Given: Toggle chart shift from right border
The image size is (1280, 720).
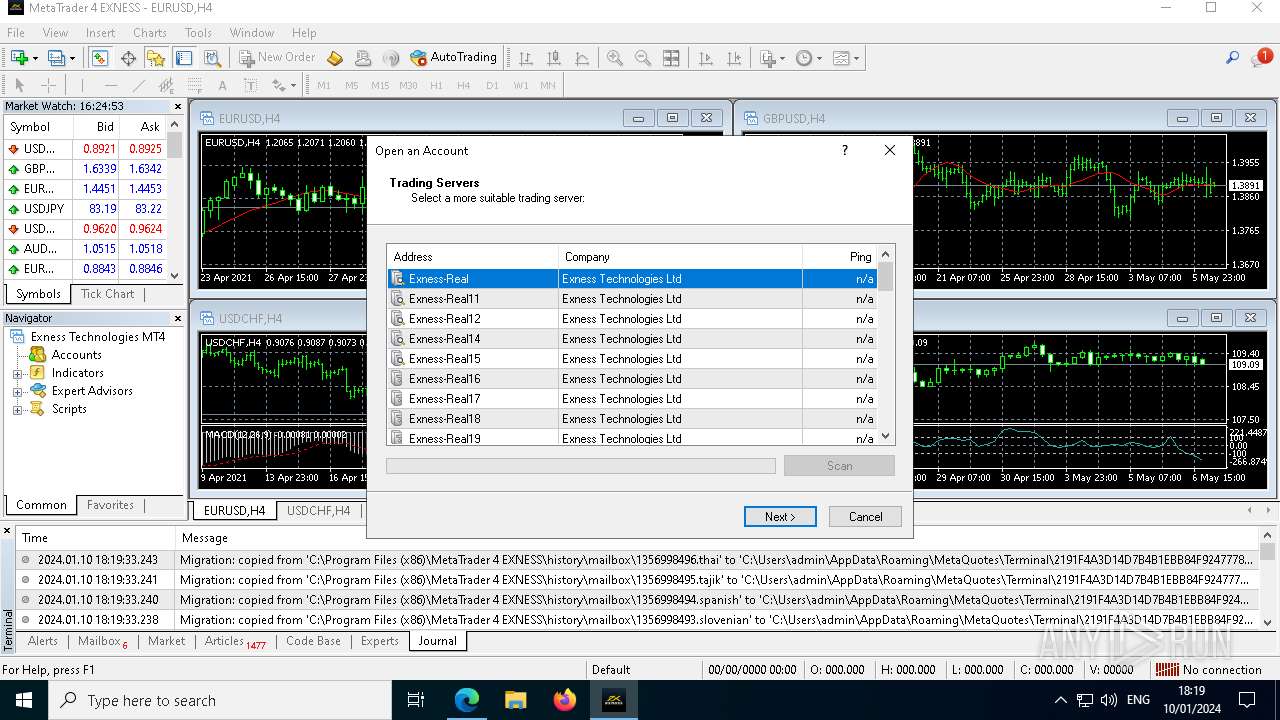Looking at the screenshot, I should 733,58.
